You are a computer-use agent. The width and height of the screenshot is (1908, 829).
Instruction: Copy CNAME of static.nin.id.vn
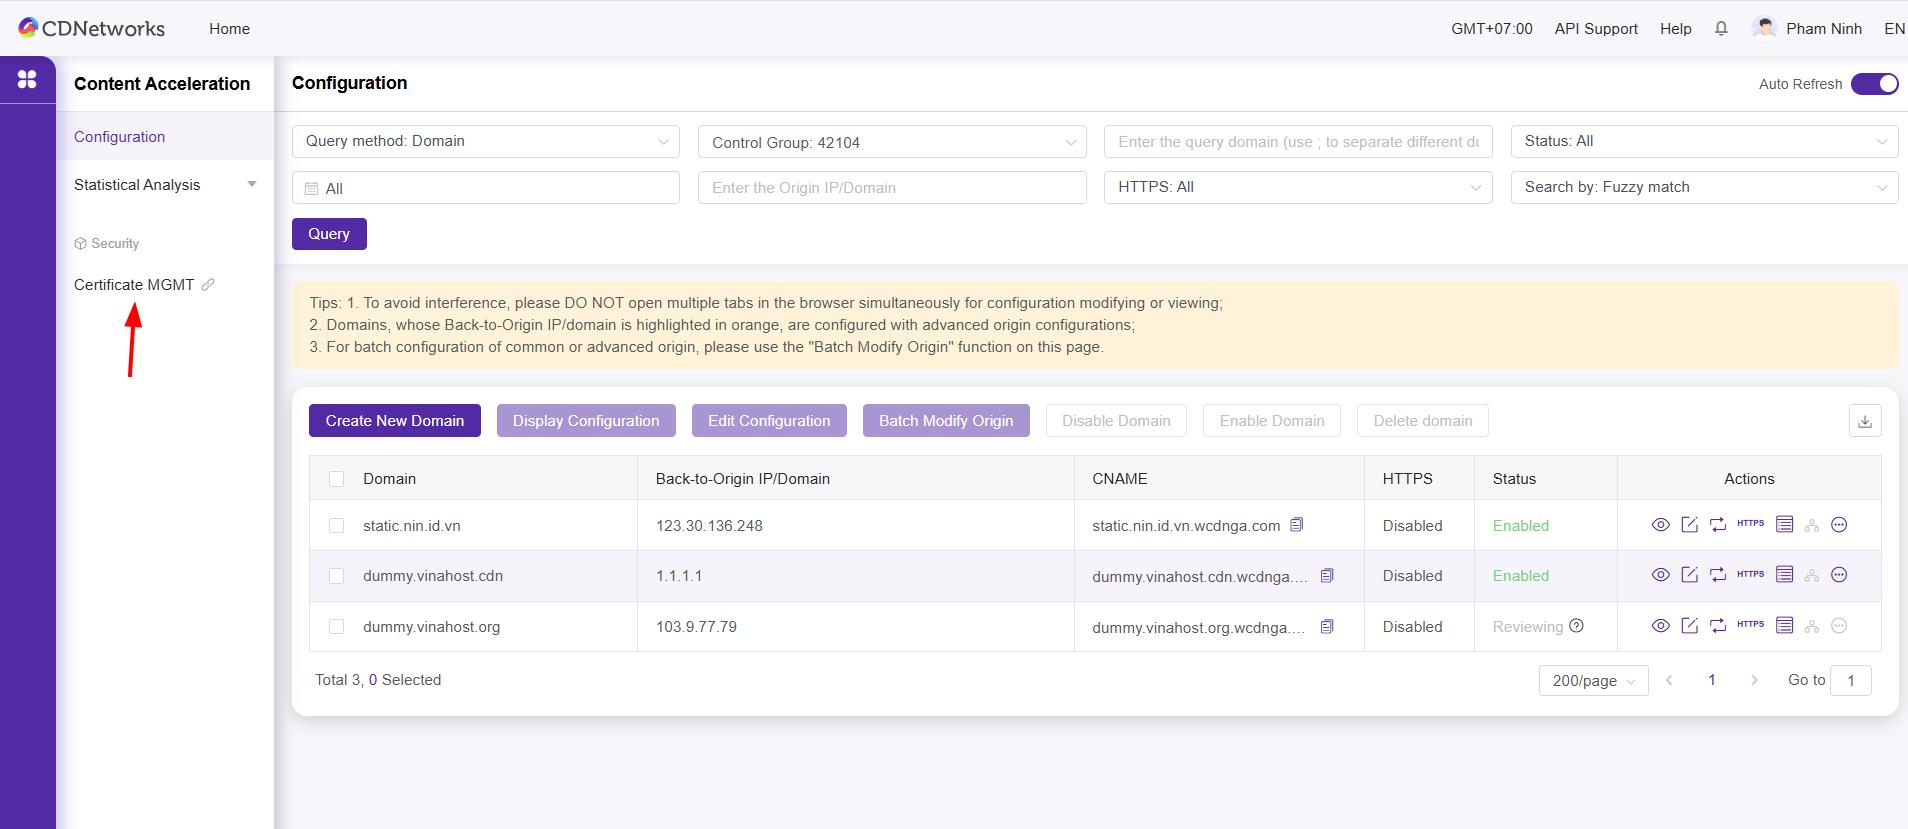click(x=1297, y=525)
